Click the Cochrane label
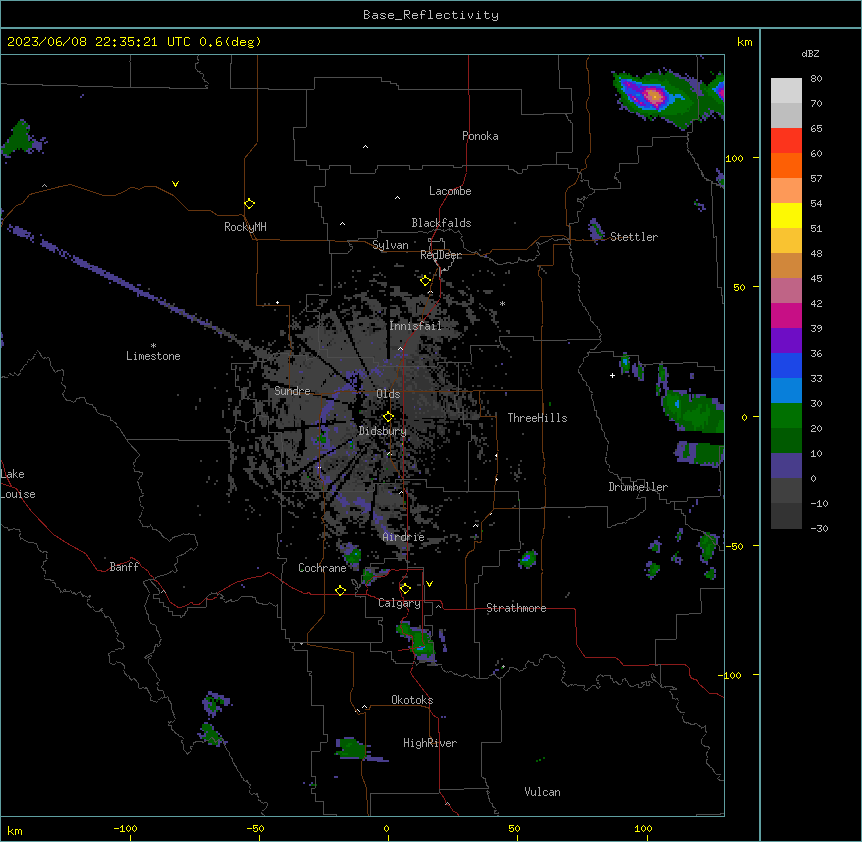The width and height of the screenshot is (862, 842). [x=322, y=568]
